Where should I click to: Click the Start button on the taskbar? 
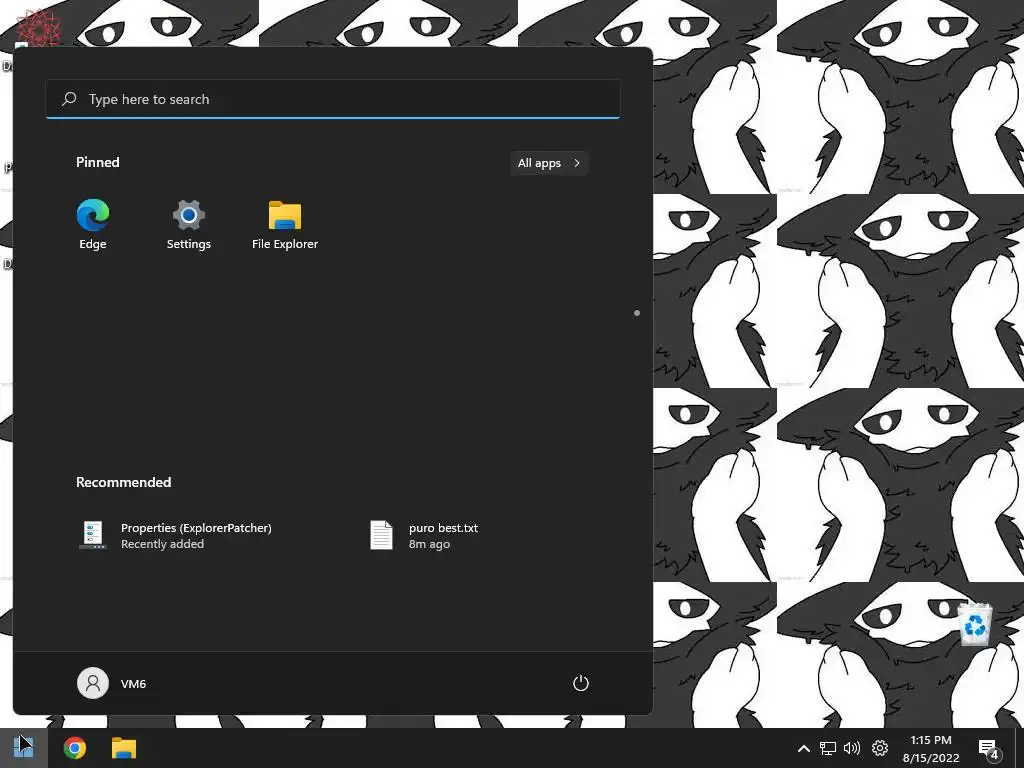point(24,748)
